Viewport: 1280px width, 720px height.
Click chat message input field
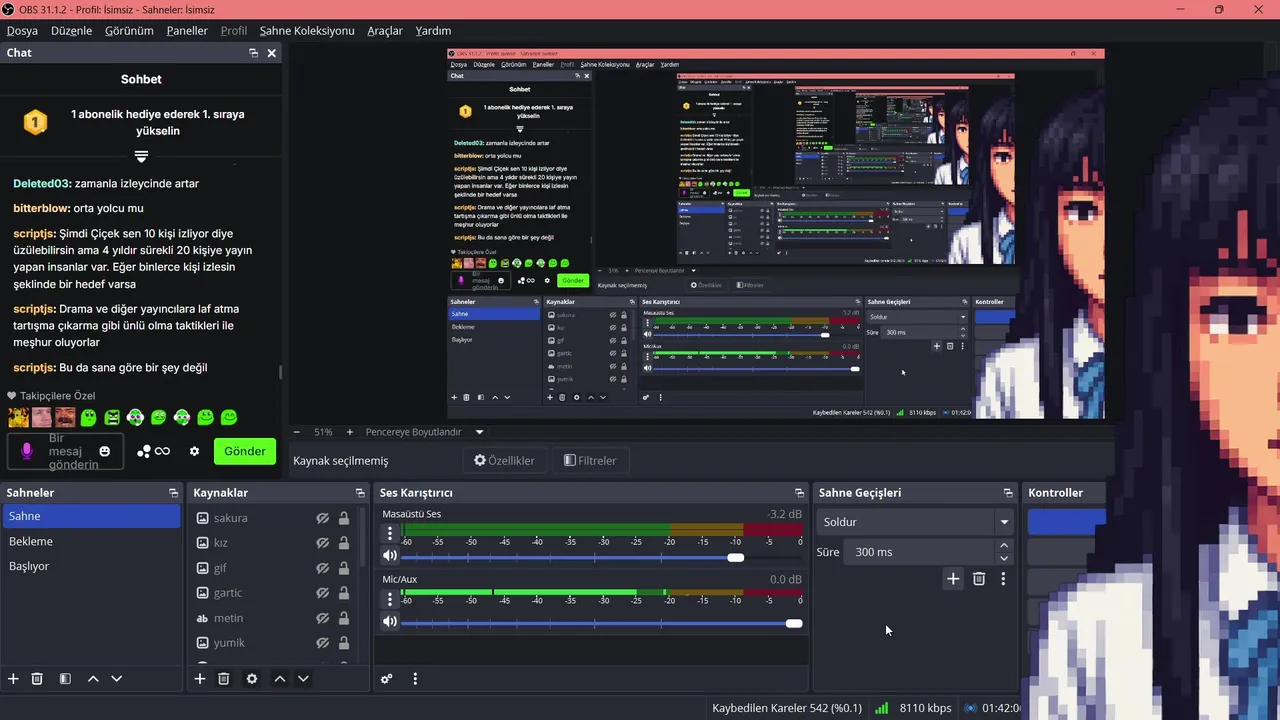(x=65, y=451)
